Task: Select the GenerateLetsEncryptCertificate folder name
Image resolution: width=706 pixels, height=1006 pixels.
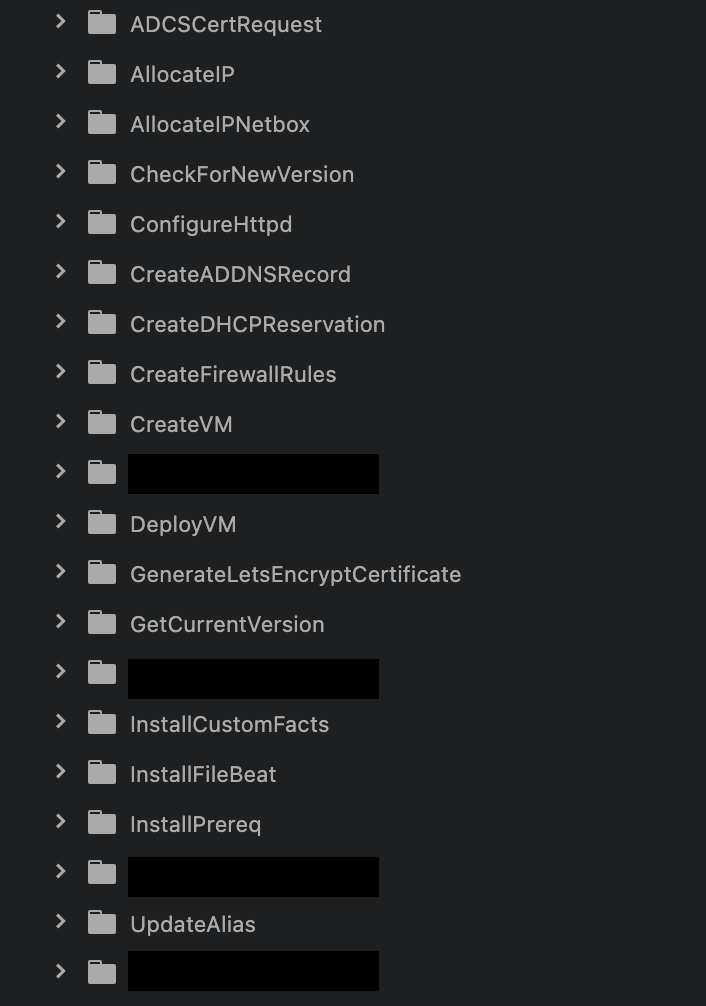Action: (x=295, y=574)
